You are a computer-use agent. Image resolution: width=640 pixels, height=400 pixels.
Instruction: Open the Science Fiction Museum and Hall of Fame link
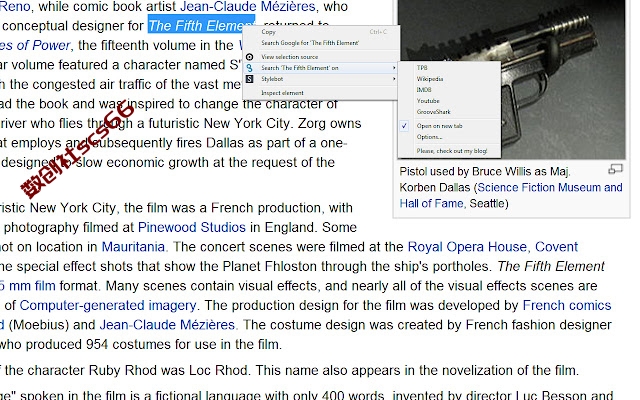[x=511, y=195]
